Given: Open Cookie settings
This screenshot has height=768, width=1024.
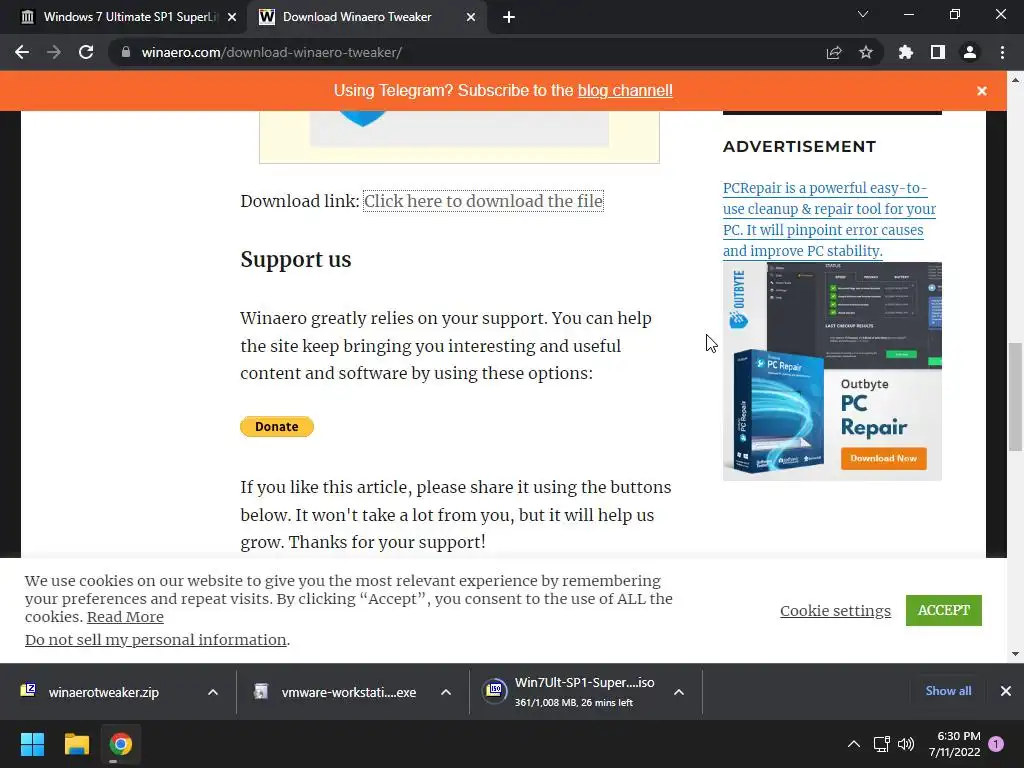Looking at the screenshot, I should coord(835,611).
